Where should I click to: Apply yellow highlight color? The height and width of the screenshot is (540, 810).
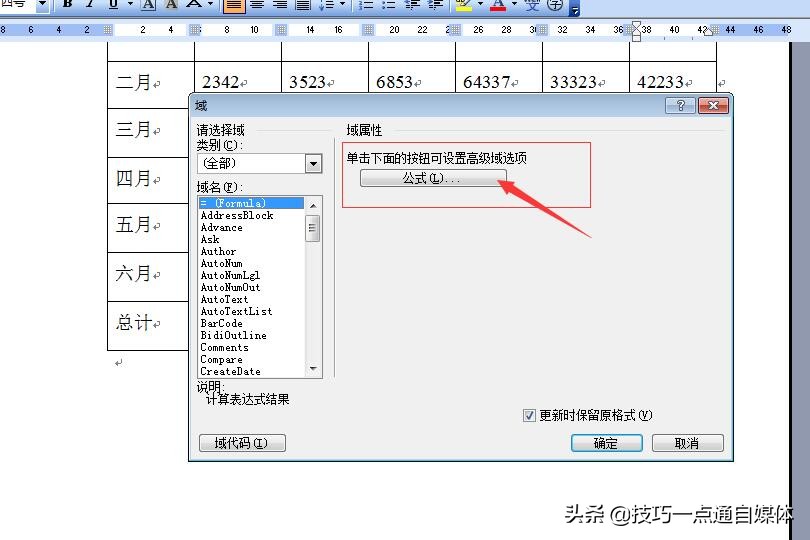(464, 4)
